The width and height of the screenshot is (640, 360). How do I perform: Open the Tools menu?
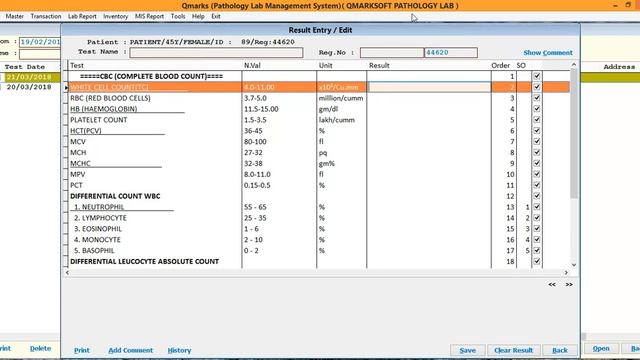tap(178, 16)
